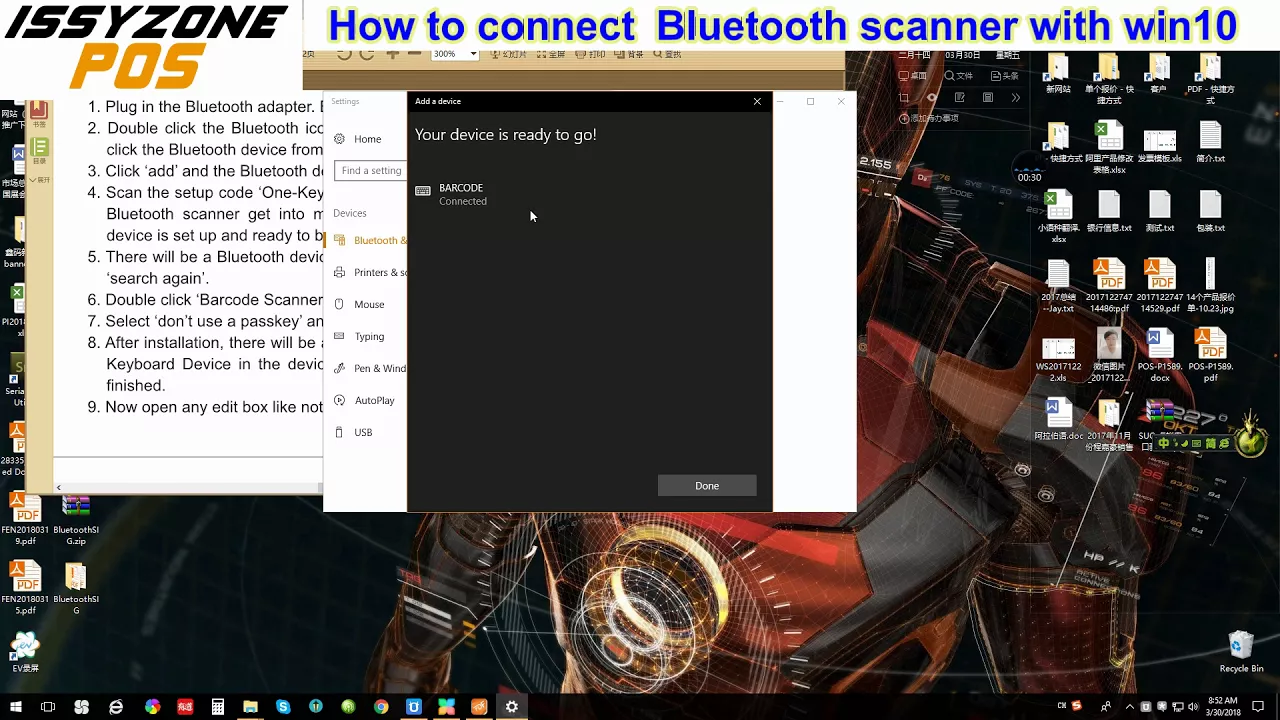1280x720 pixels.
Task: Select 客户 folder shortcut on desktop
Action: pos(1159,75)
